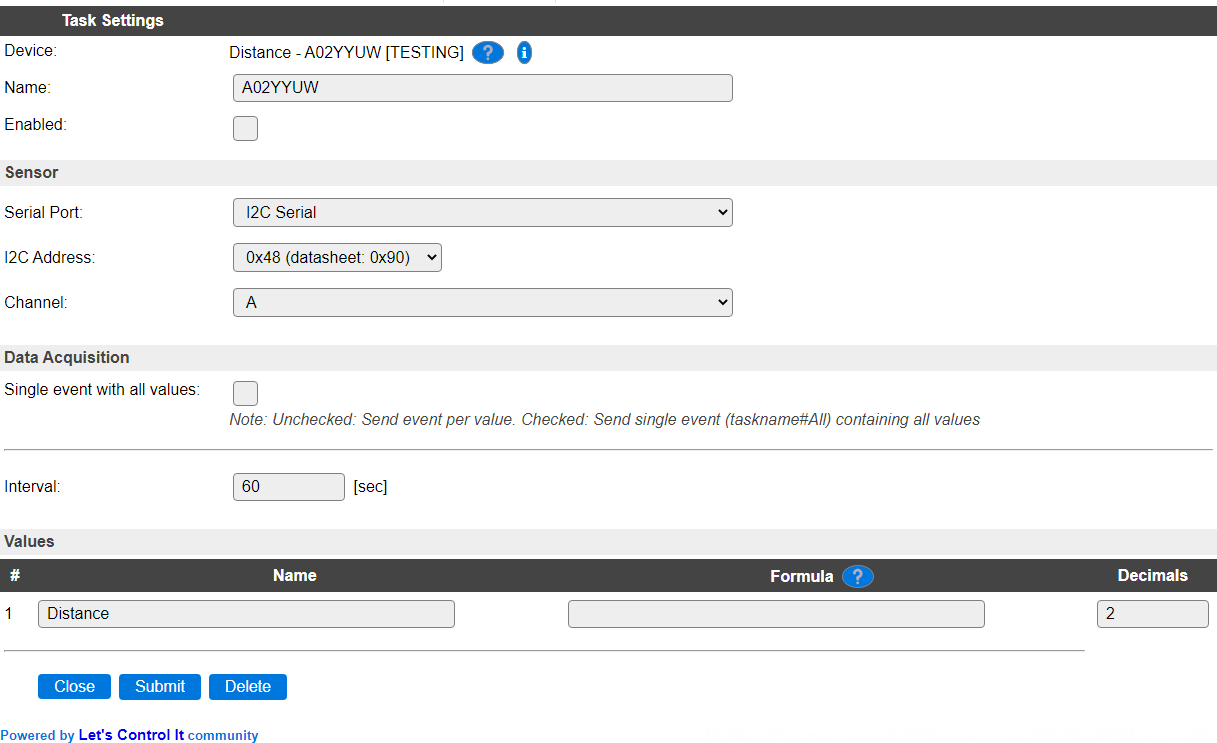Viewport: 1217px width, 743px height.
Task: Click the Close button
Action: click(75, 687)
